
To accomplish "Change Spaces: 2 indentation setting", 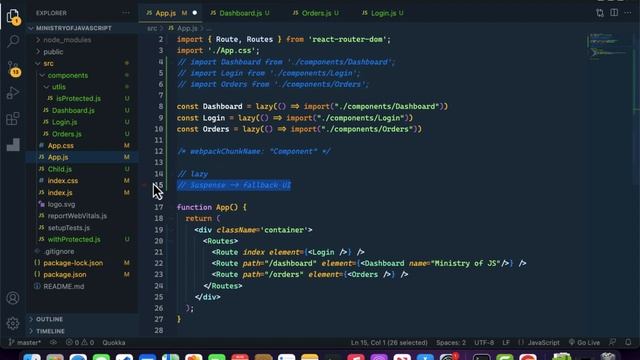I will tap(451, 342).
